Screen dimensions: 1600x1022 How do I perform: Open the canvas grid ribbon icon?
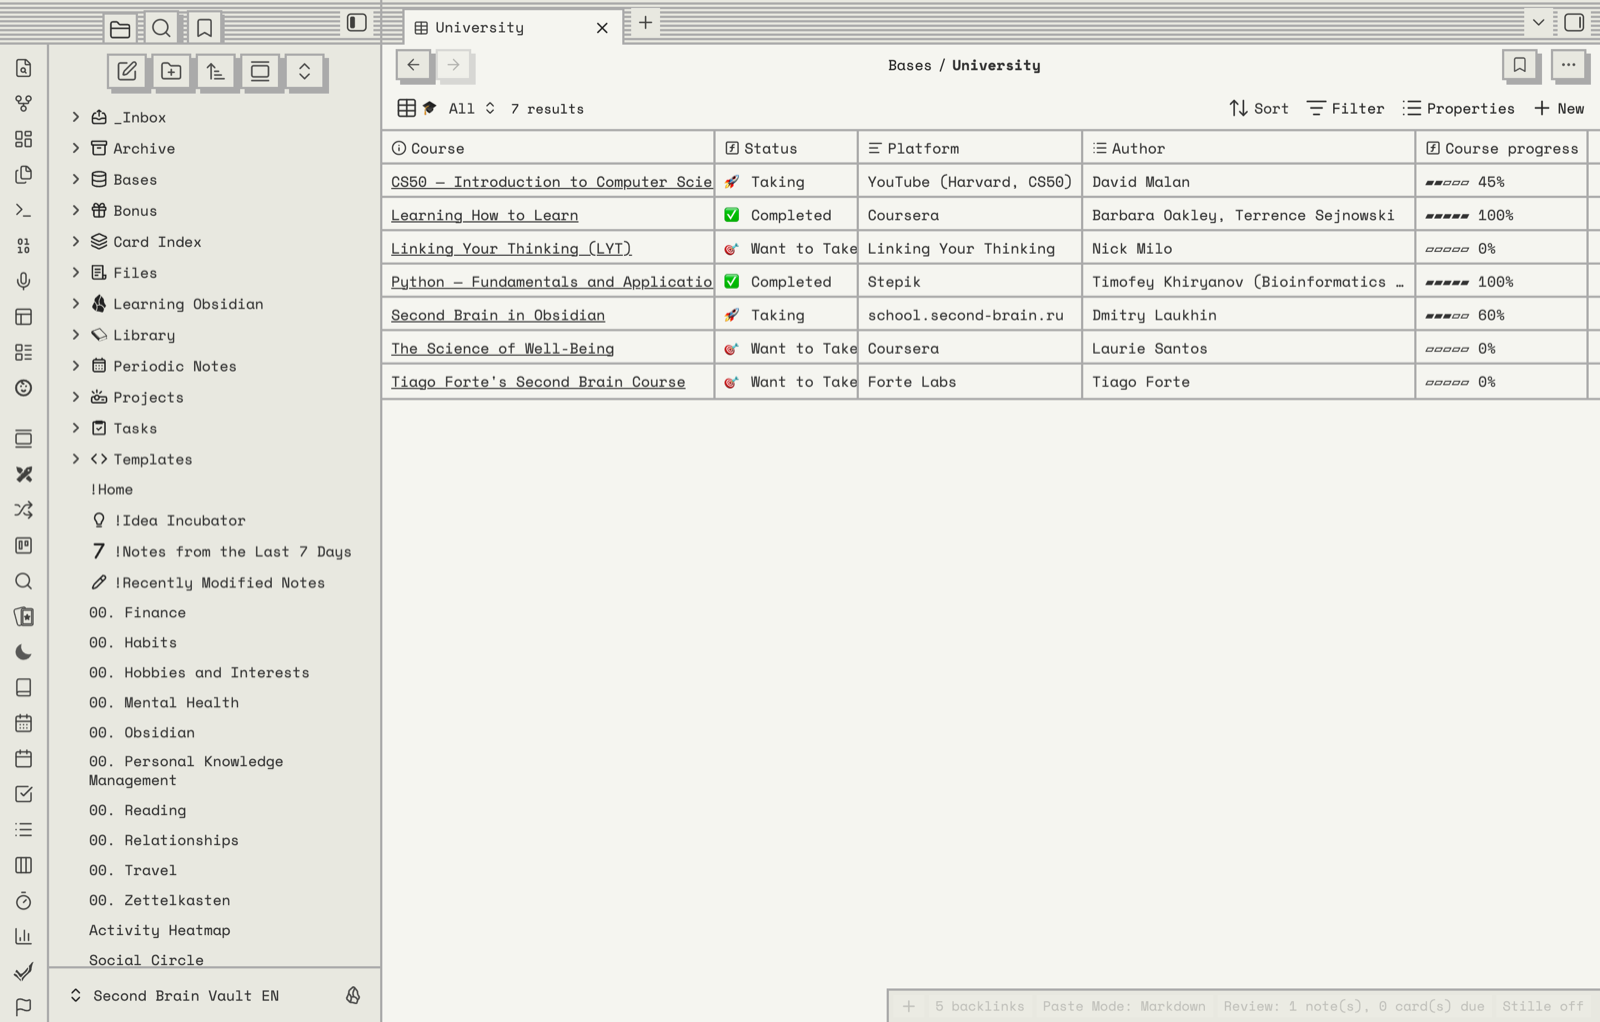click(24, 139)
